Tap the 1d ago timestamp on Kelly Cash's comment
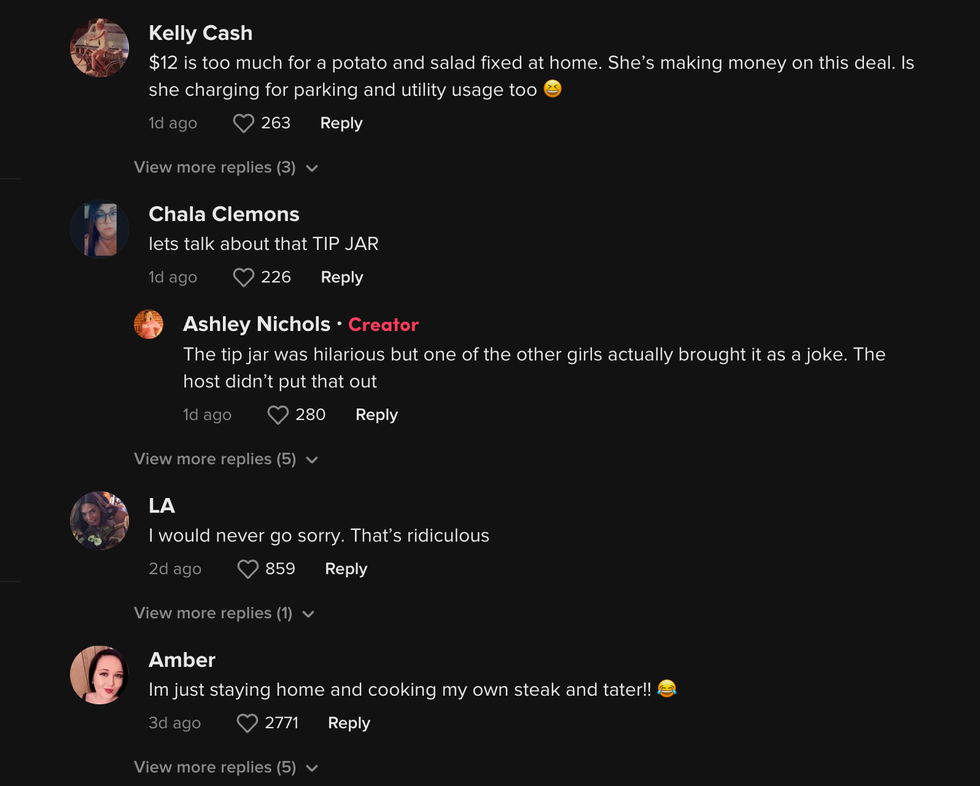Image resolution: width=980 pixels, height=786 pixels. click(x=172, y=122)
